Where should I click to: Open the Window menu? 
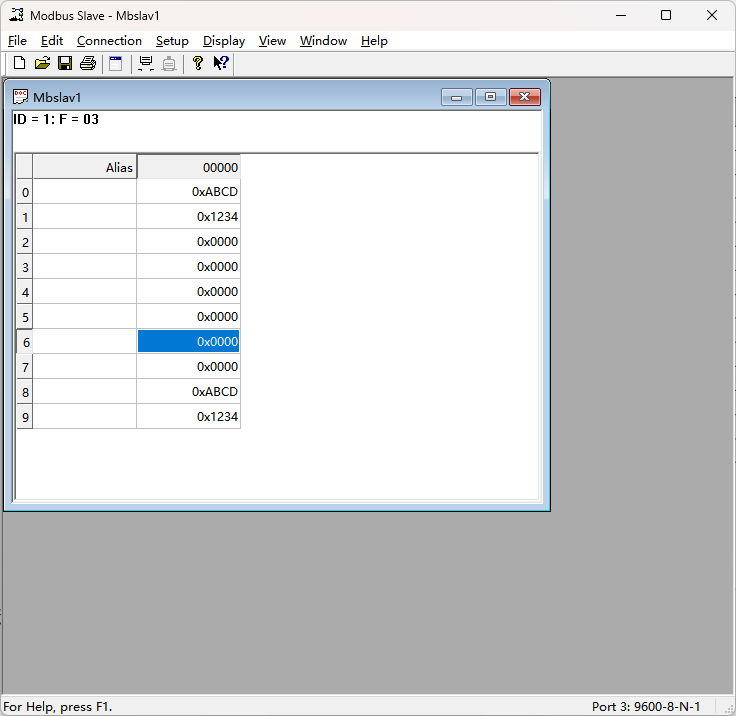(x=323, y=41)
